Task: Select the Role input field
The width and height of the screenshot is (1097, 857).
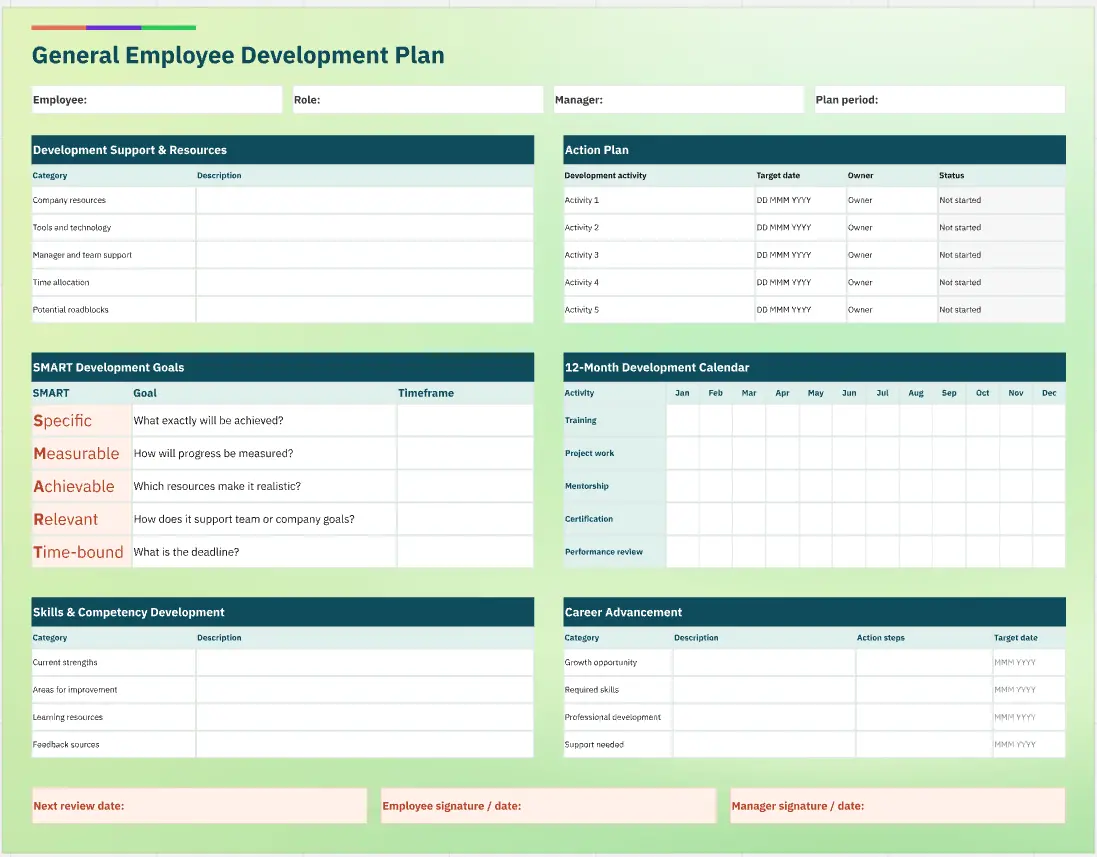Action: pos(418,99)
